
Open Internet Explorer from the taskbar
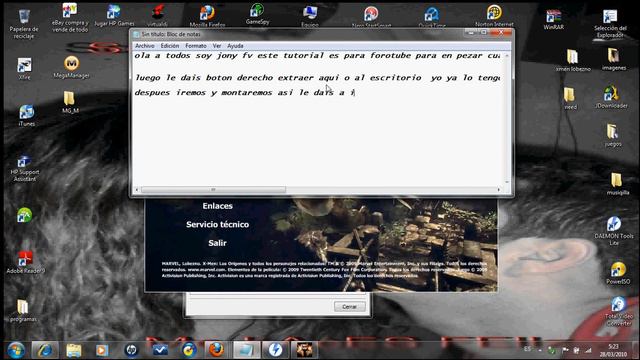point(45,350)
